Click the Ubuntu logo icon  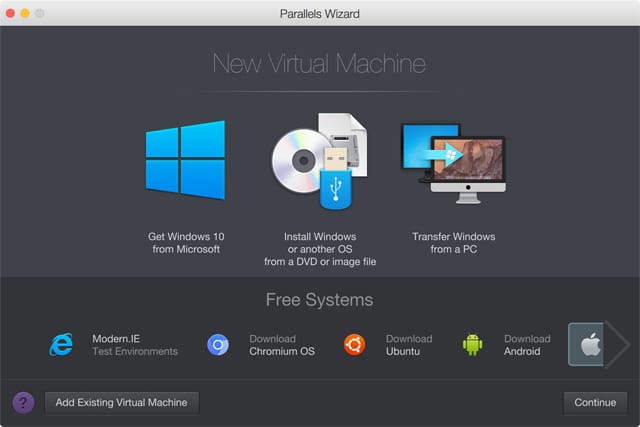click(x=354, y=345)
